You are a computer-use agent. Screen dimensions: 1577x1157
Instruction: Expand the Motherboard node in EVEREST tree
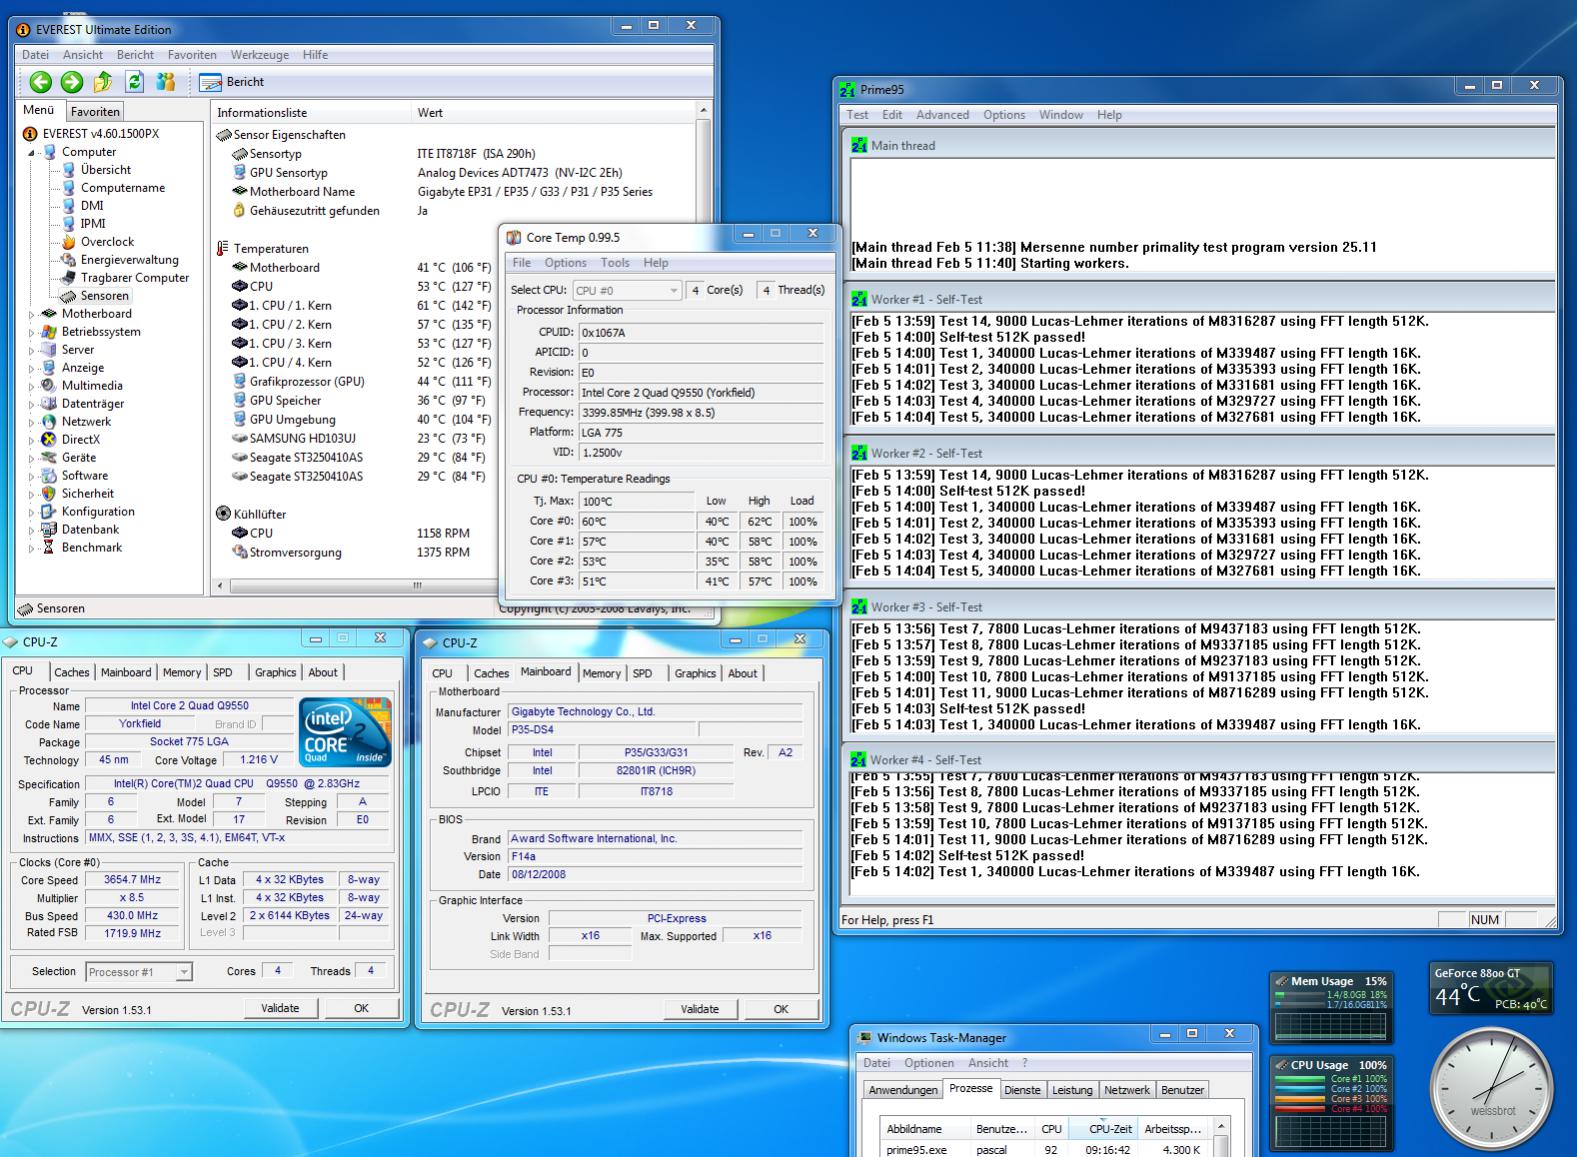tap(32, 314)
